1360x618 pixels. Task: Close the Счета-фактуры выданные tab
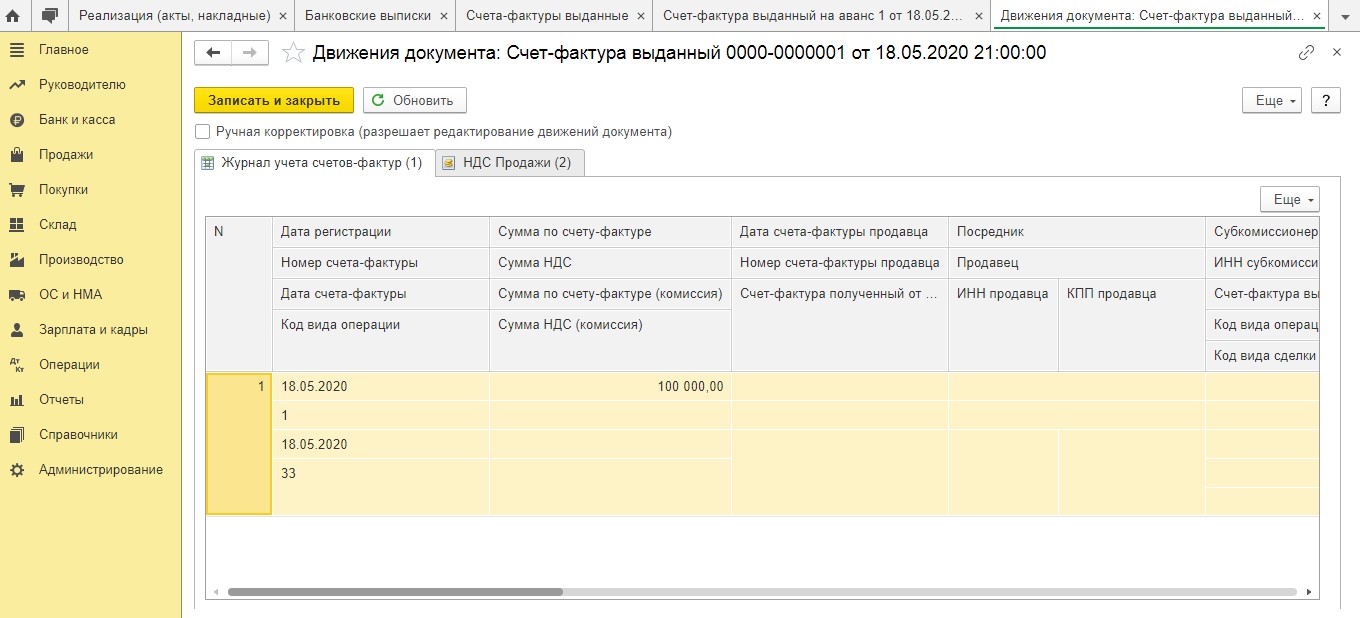(641, 16)
